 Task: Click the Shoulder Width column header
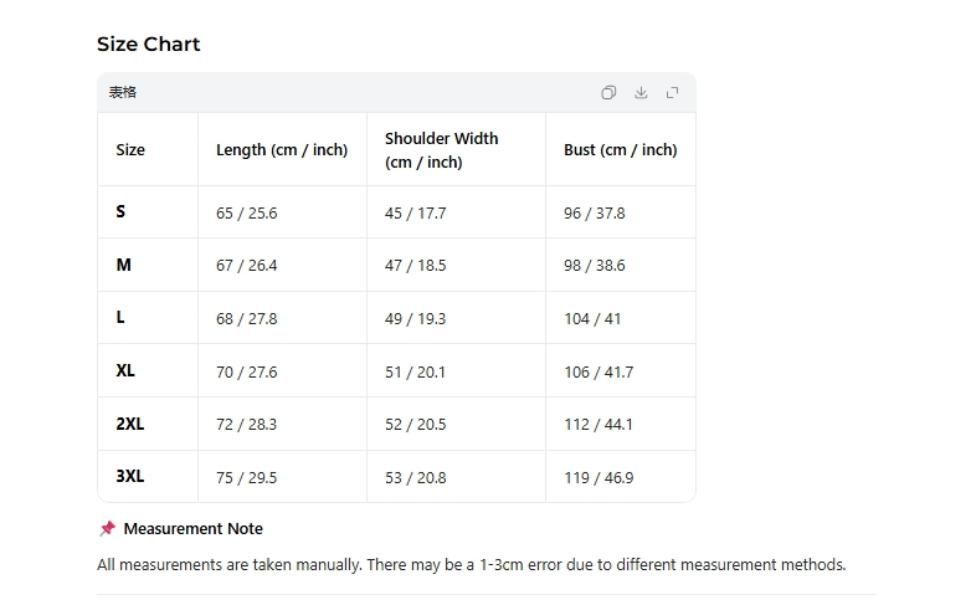(442, 150)
